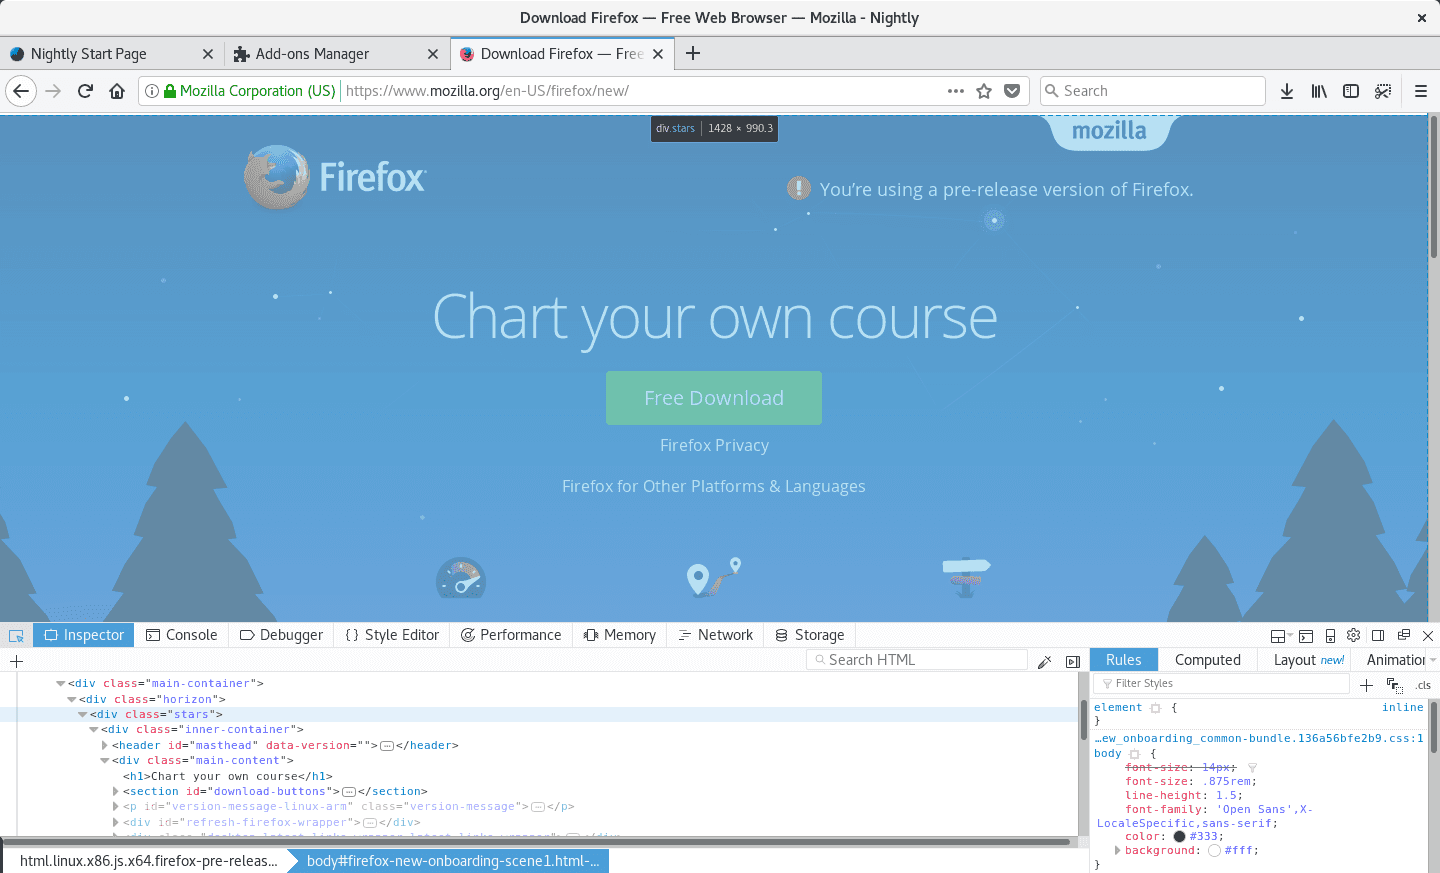Switch to the Add-ons Manager tab
1440x873 pixels.
(337, 54)
